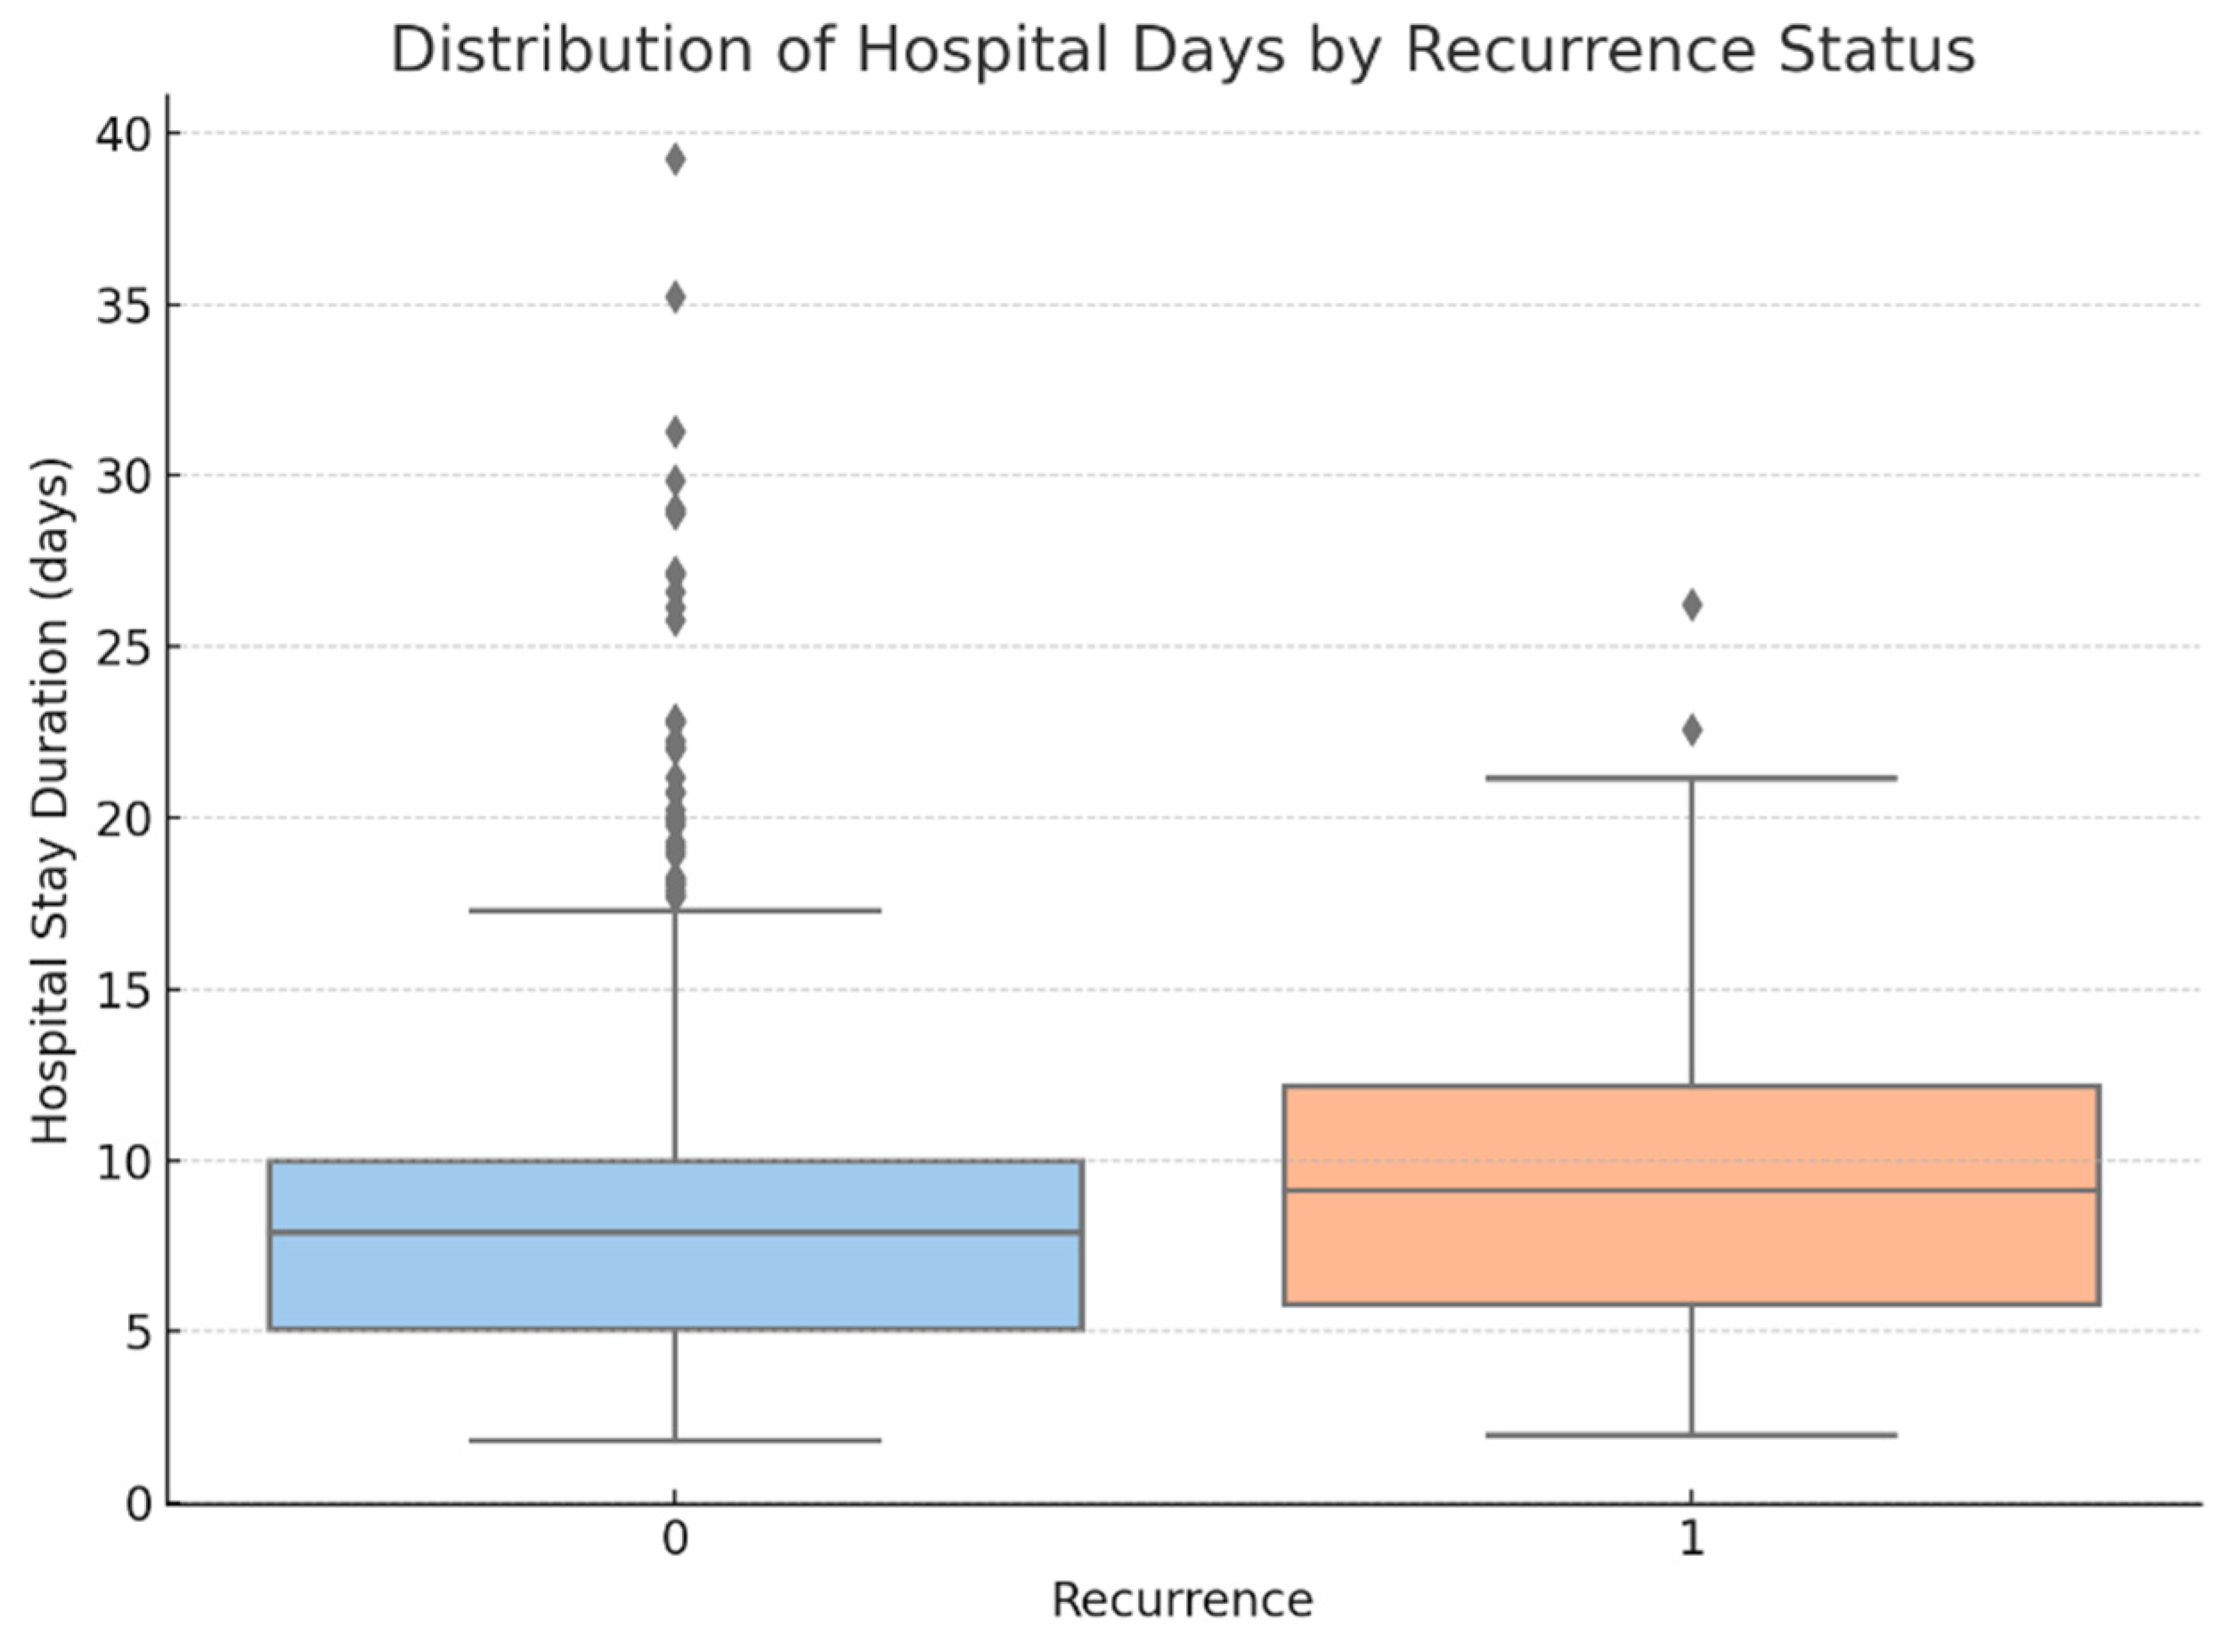Click the y-axis tick label "40"
This screenshot has width=2228, height=1652.
click(124, 133)
